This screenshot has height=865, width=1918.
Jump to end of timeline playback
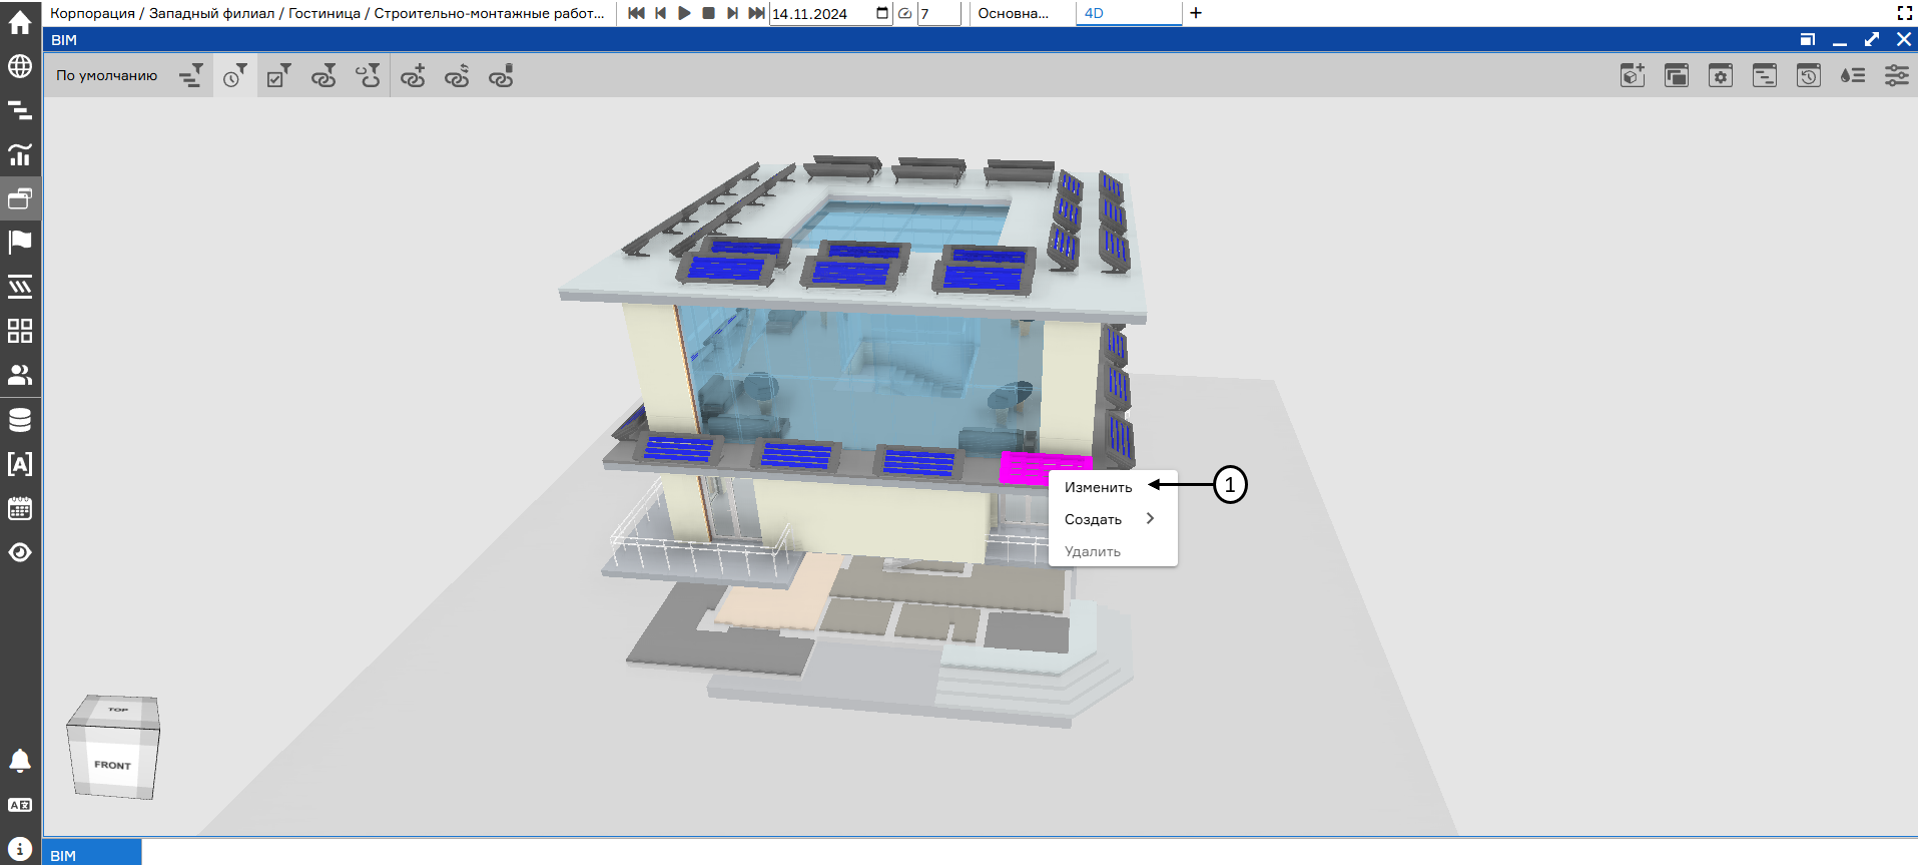(x=757, y=13)
